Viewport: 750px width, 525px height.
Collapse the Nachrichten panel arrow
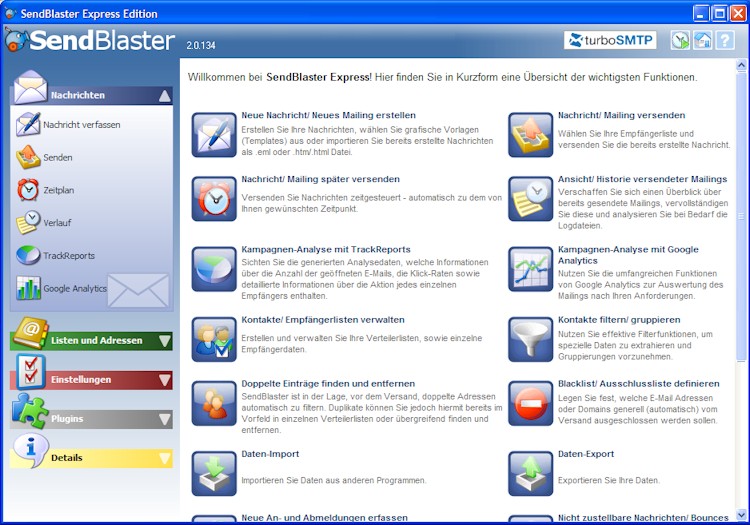click(165, 96)
